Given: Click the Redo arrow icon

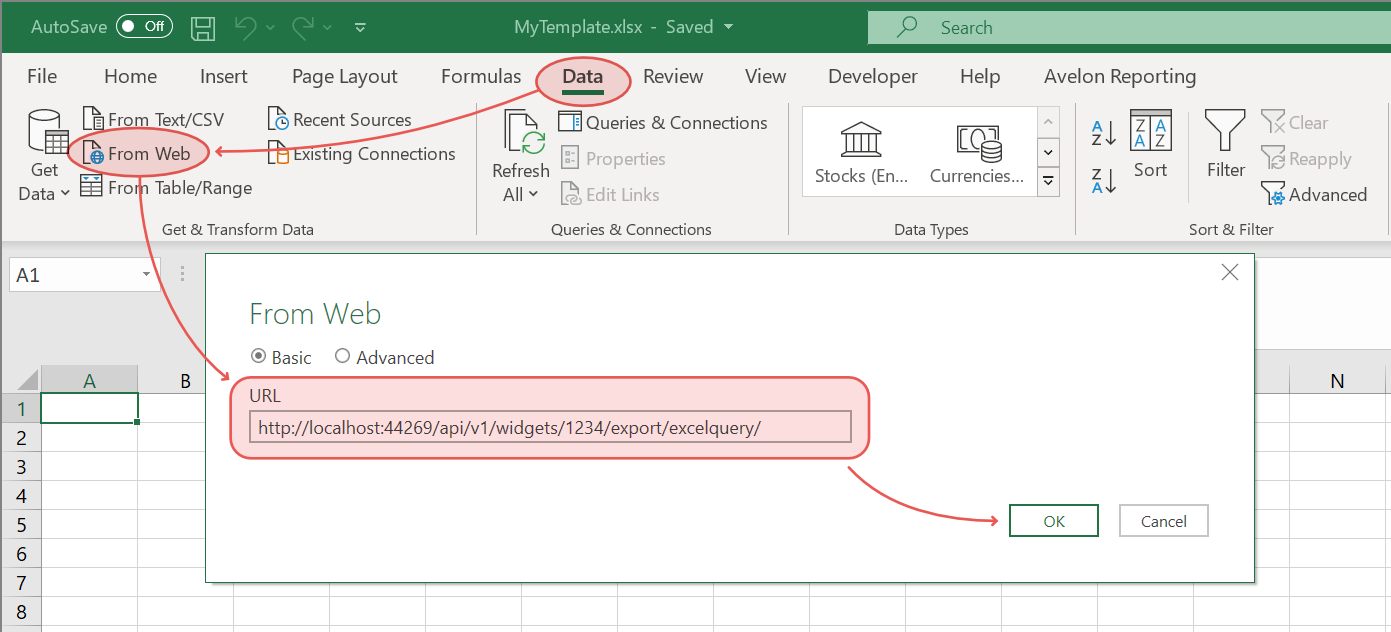Looking at the screenshot, I should point(304,27).
